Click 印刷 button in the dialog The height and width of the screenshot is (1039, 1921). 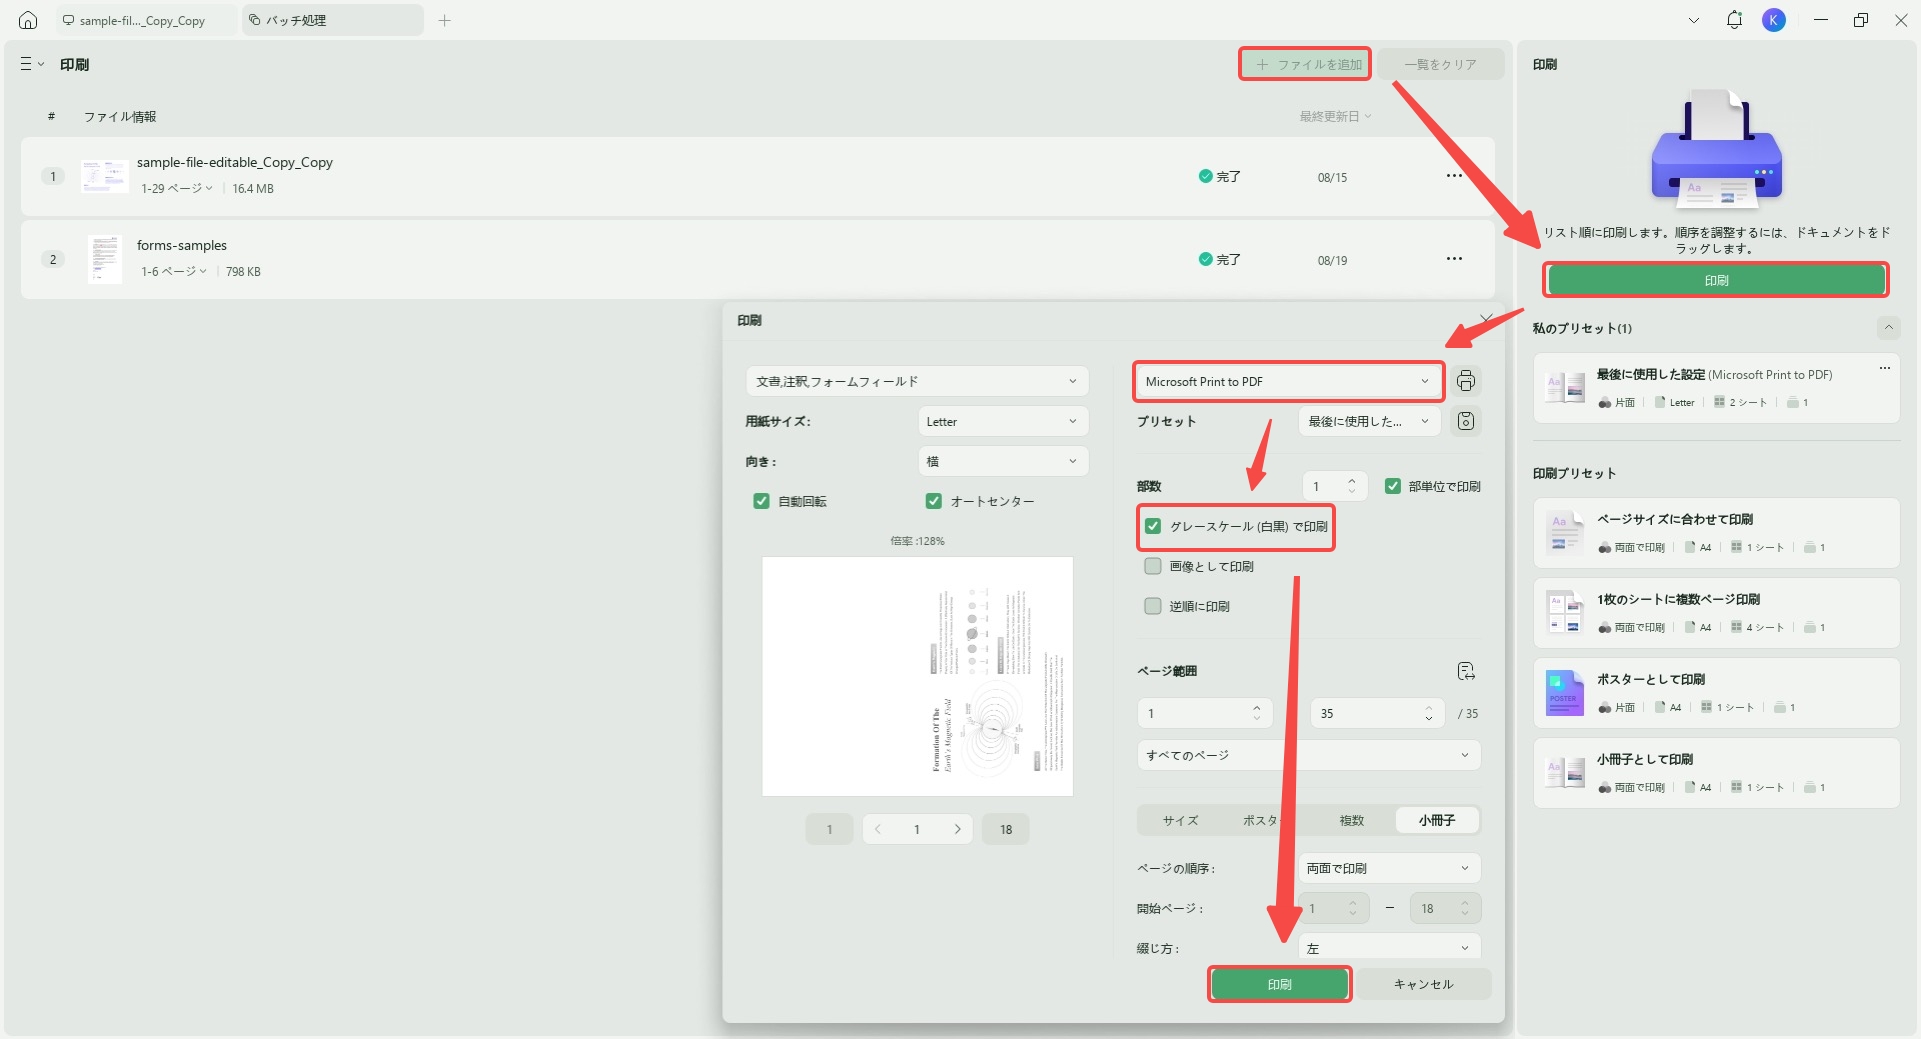coord(1280,984)
